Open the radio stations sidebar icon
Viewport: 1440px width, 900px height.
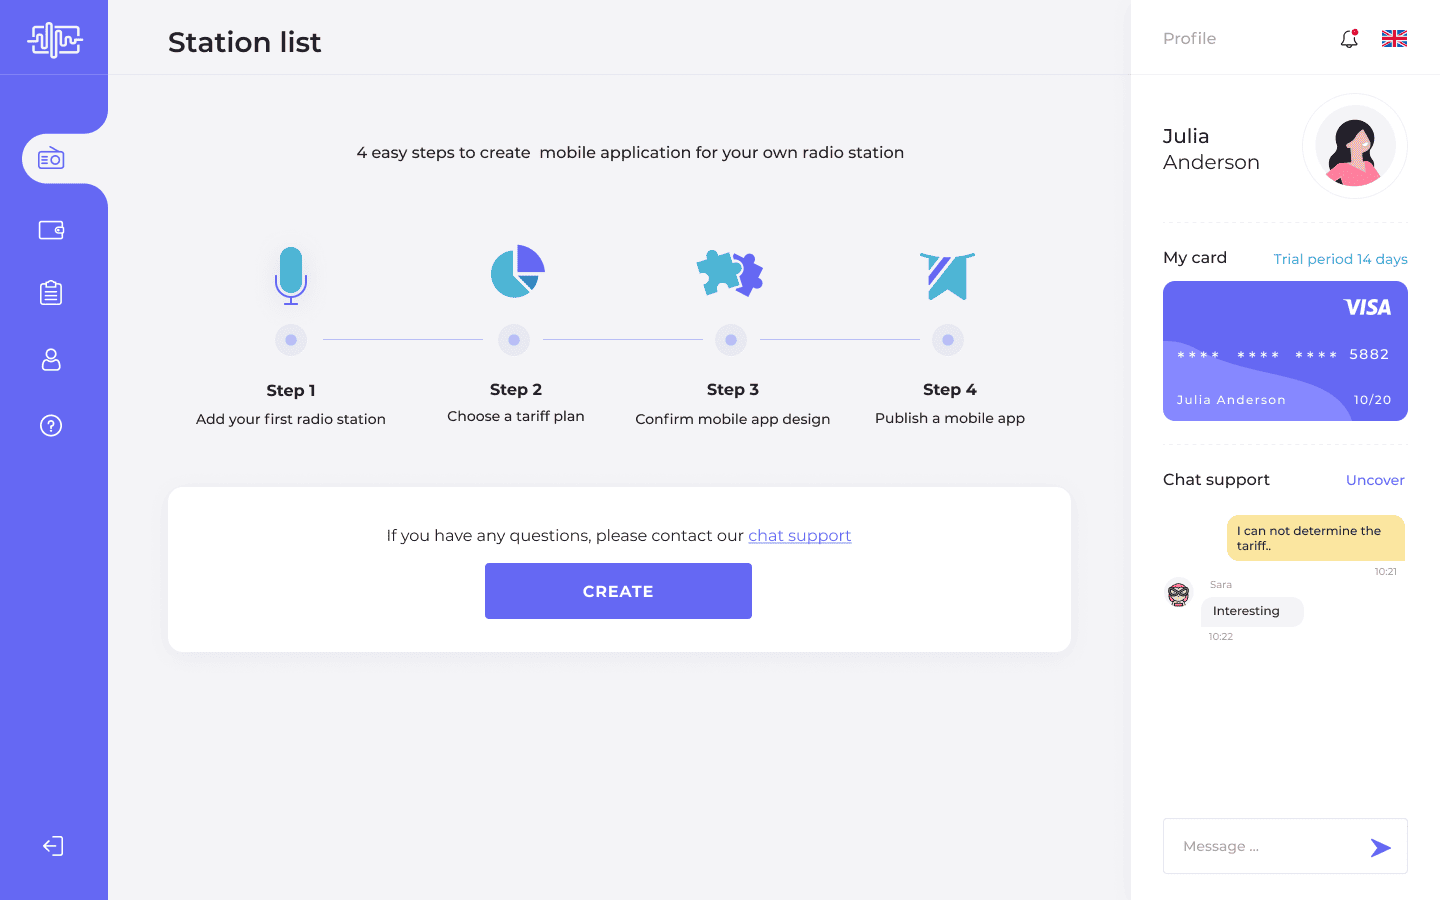tap(51, 159)
